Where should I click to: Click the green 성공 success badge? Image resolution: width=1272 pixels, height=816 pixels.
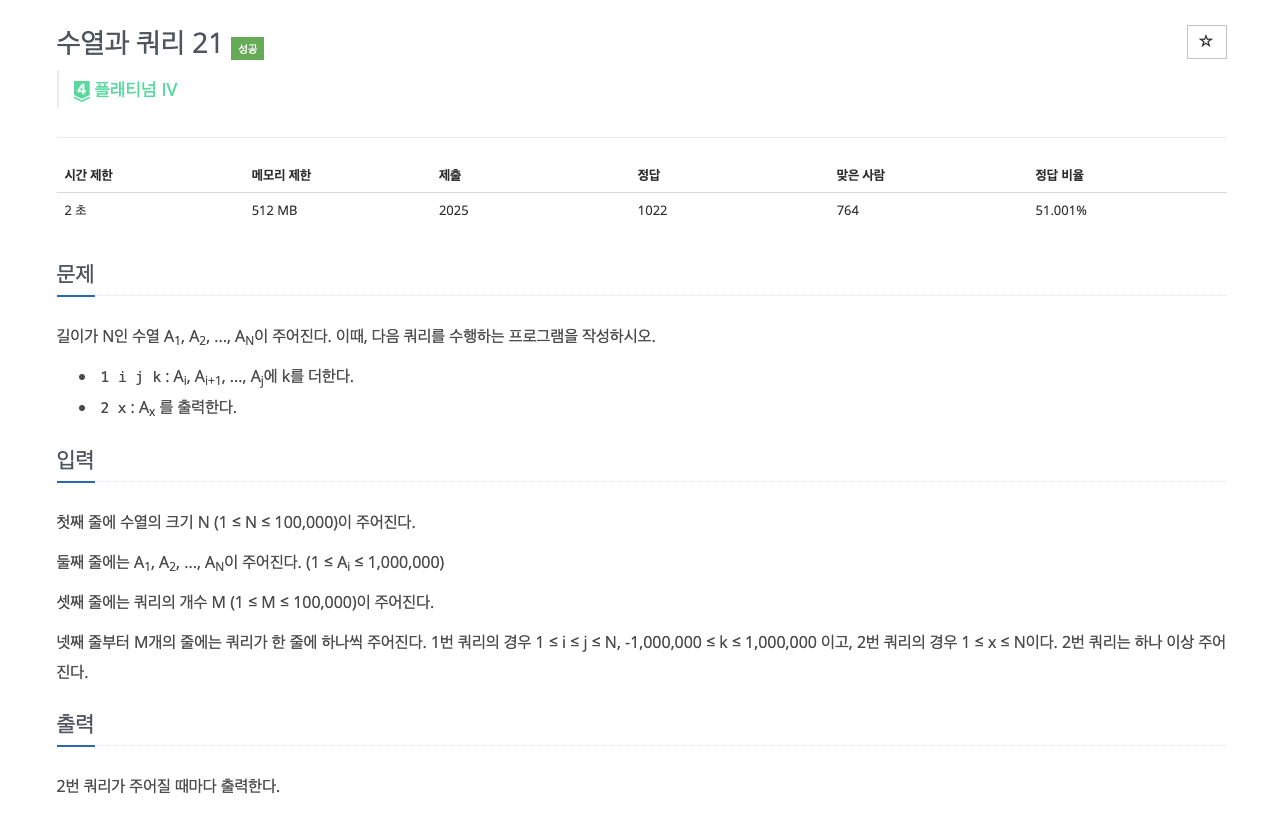[x=247, y=47]
